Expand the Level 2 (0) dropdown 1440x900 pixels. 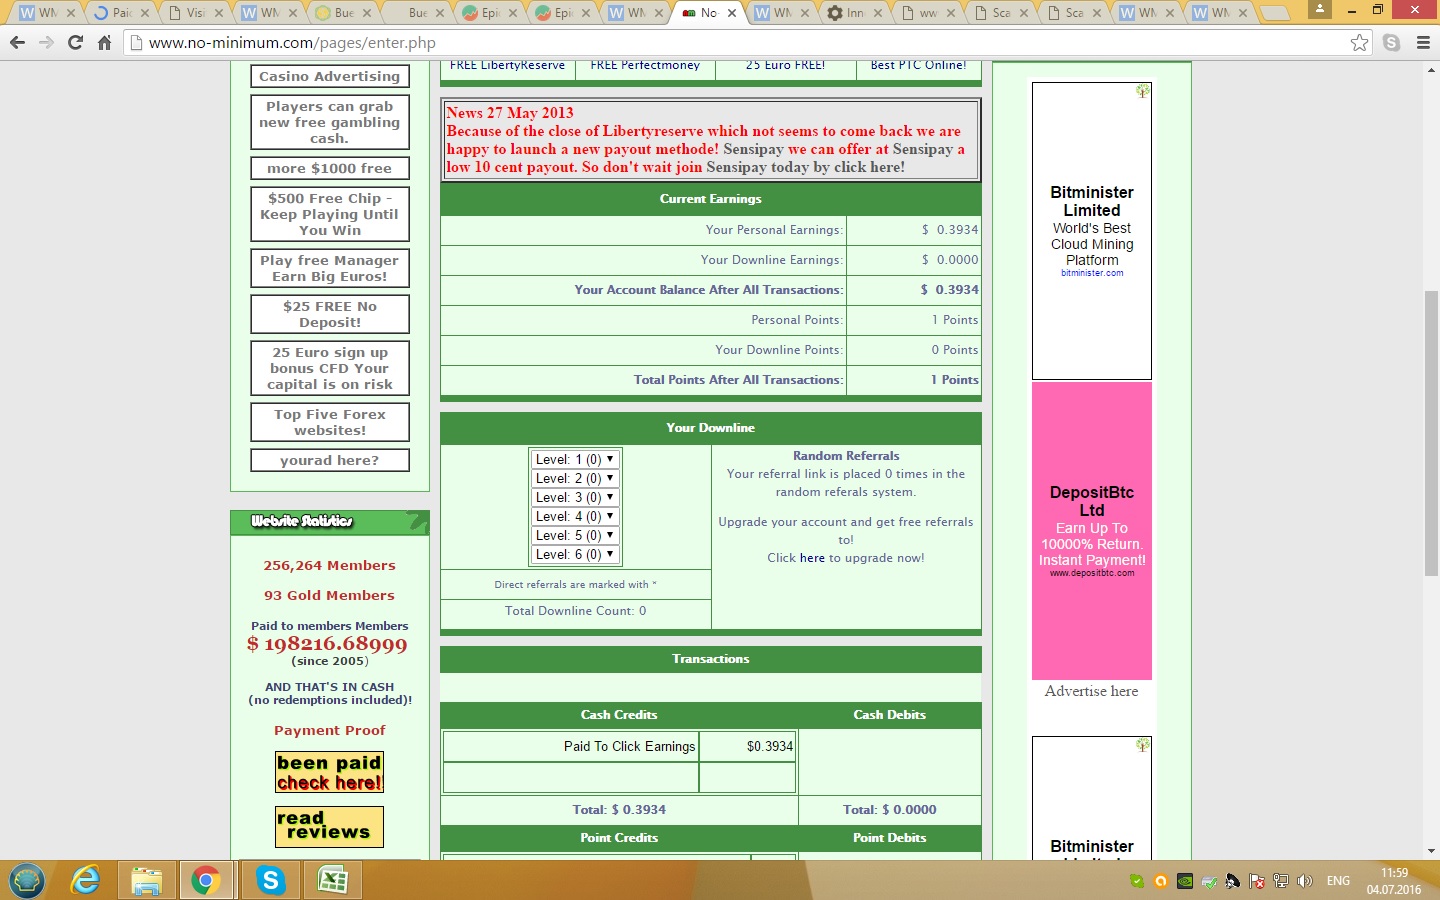point(575,478)
